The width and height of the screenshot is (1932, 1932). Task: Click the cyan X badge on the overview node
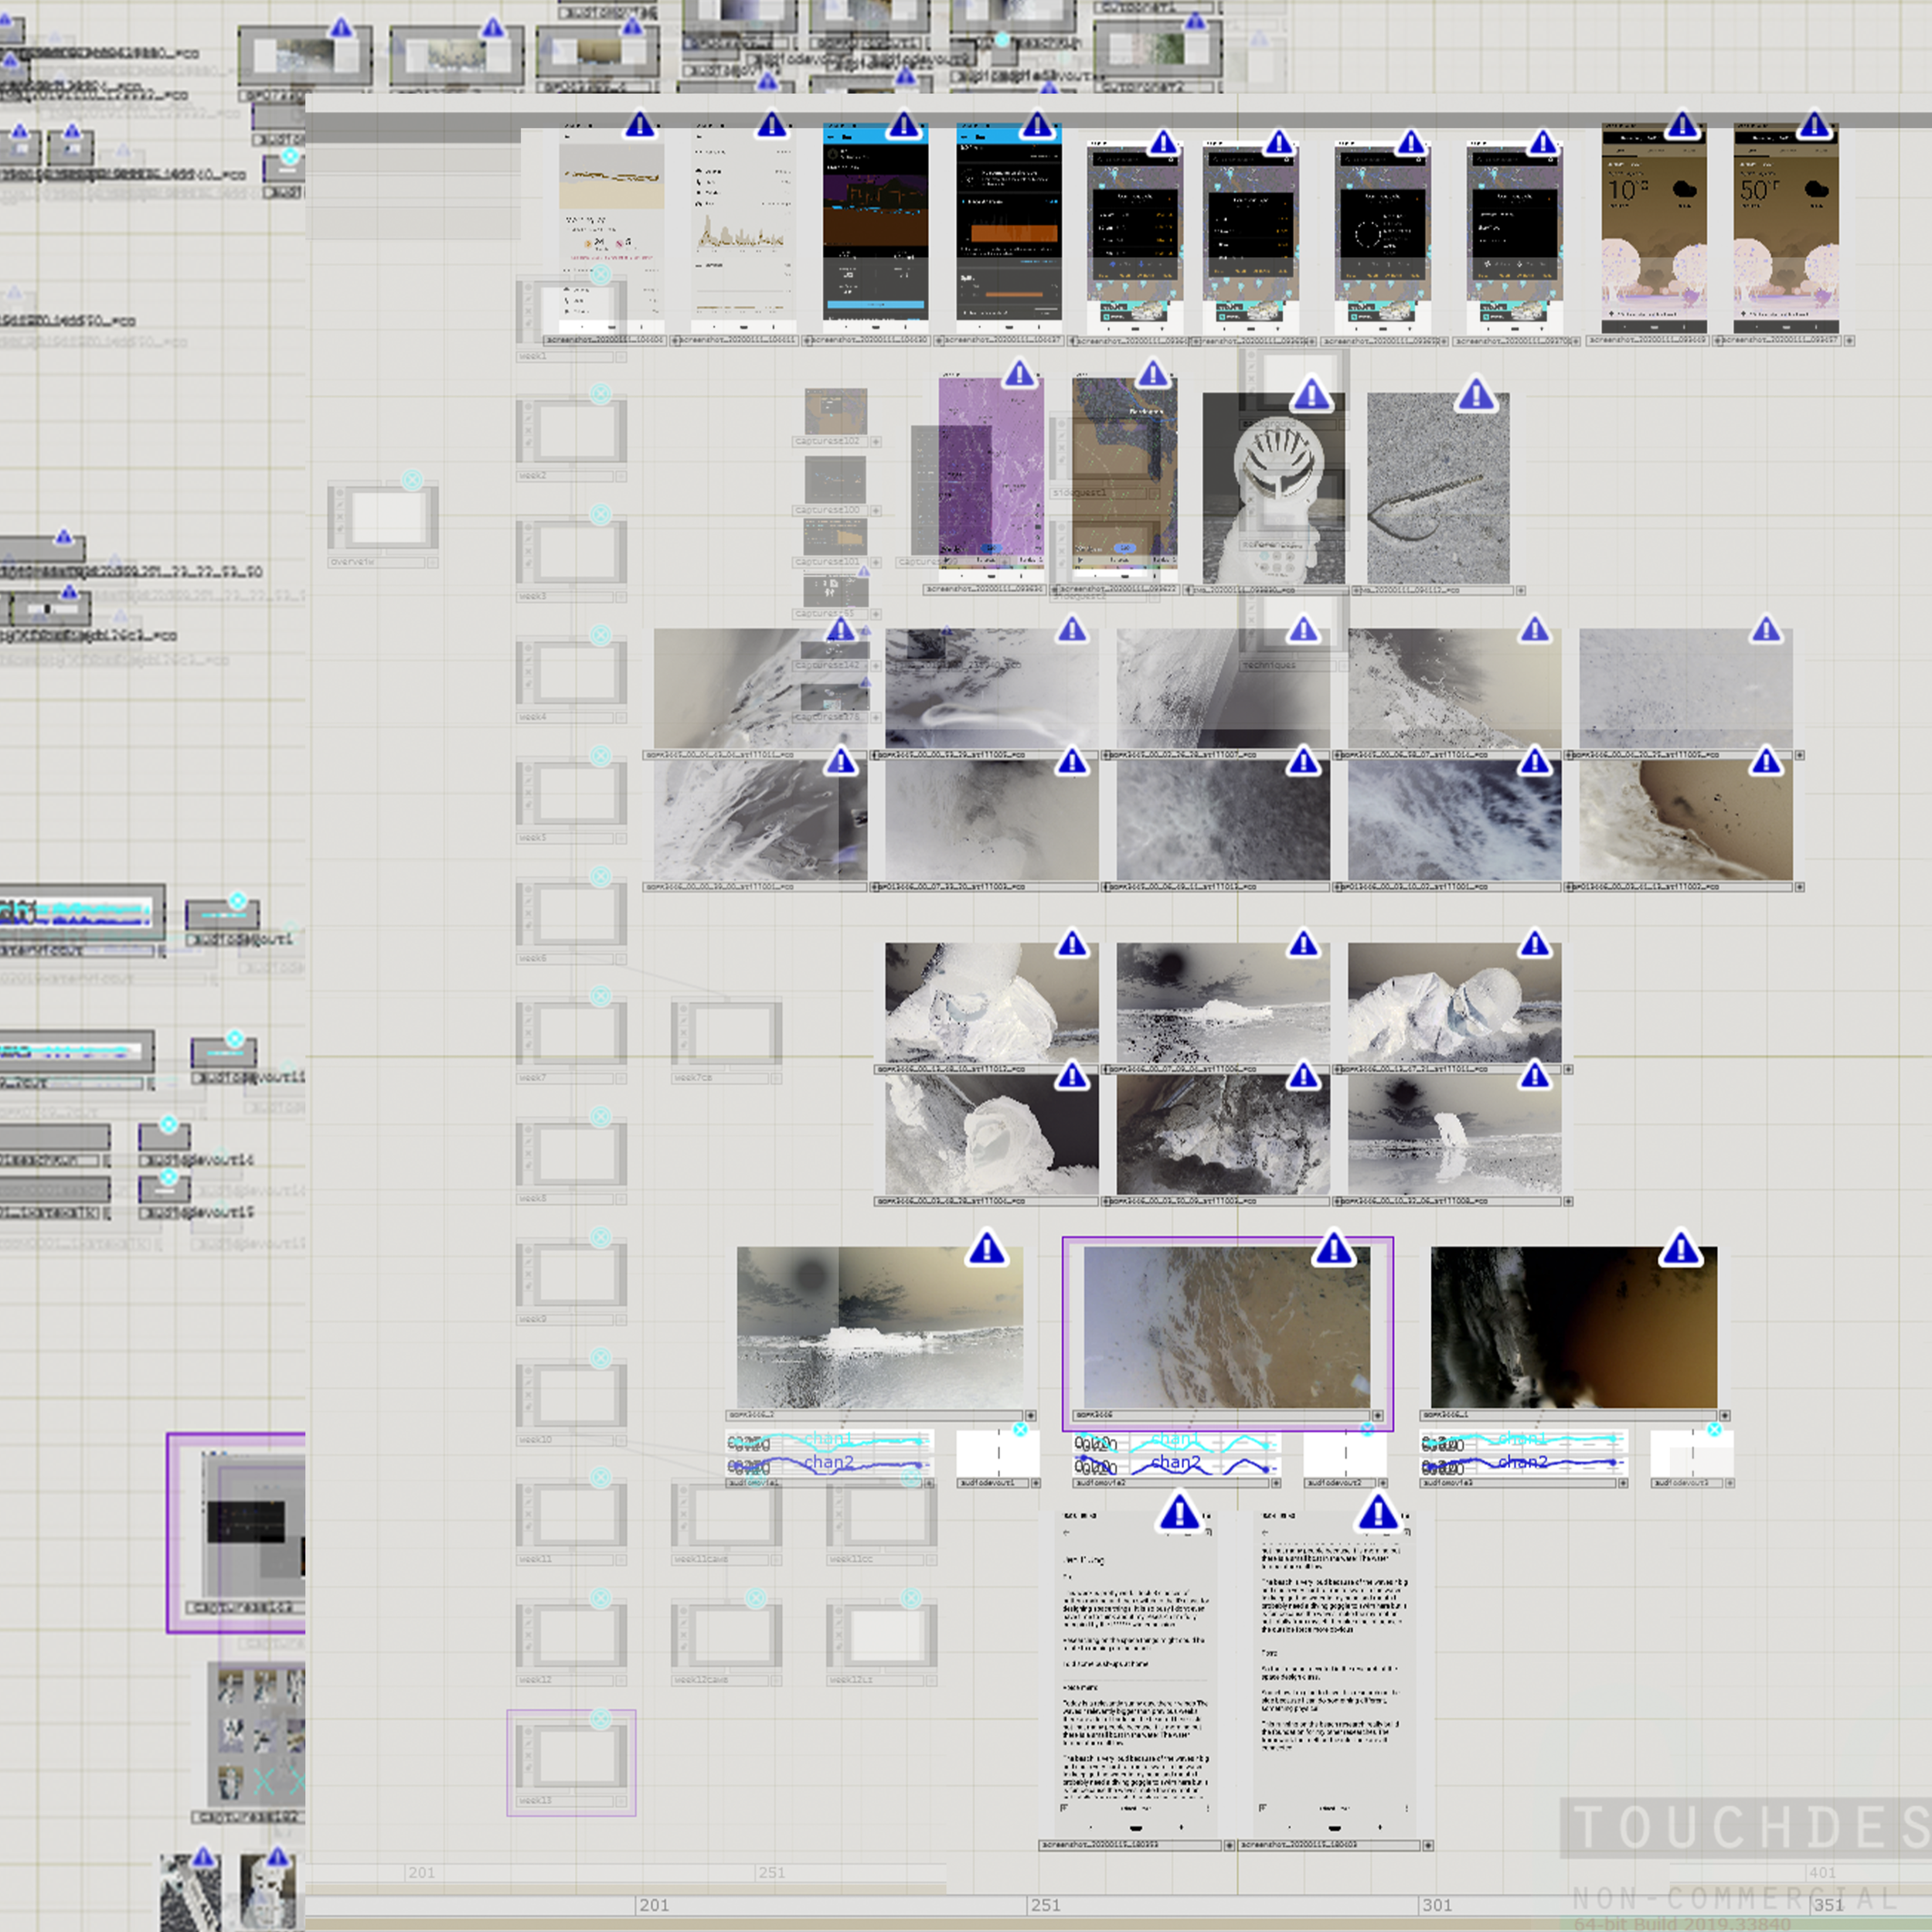(412, 480)
